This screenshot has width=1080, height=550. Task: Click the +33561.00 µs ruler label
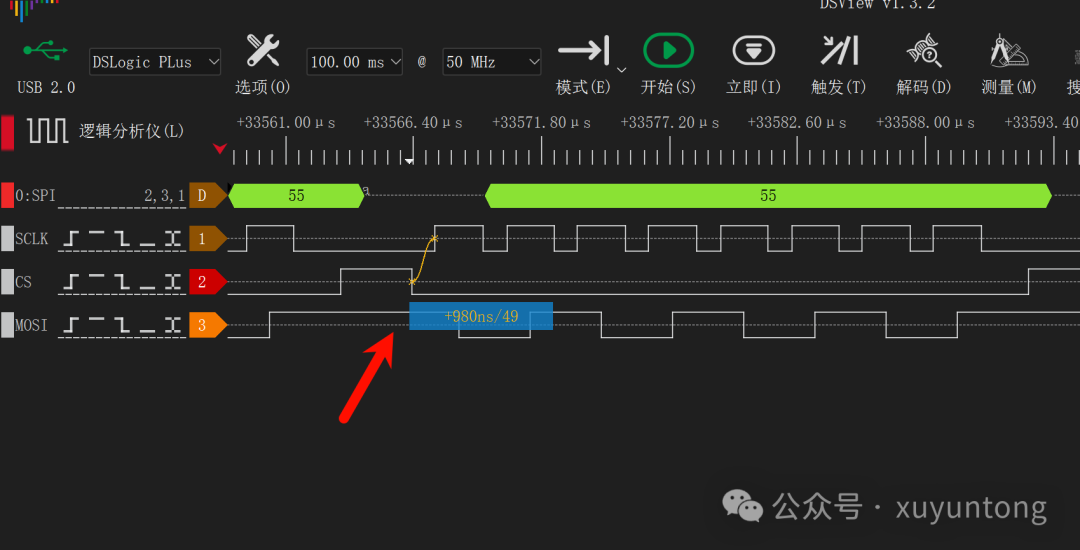click(286, 123)
